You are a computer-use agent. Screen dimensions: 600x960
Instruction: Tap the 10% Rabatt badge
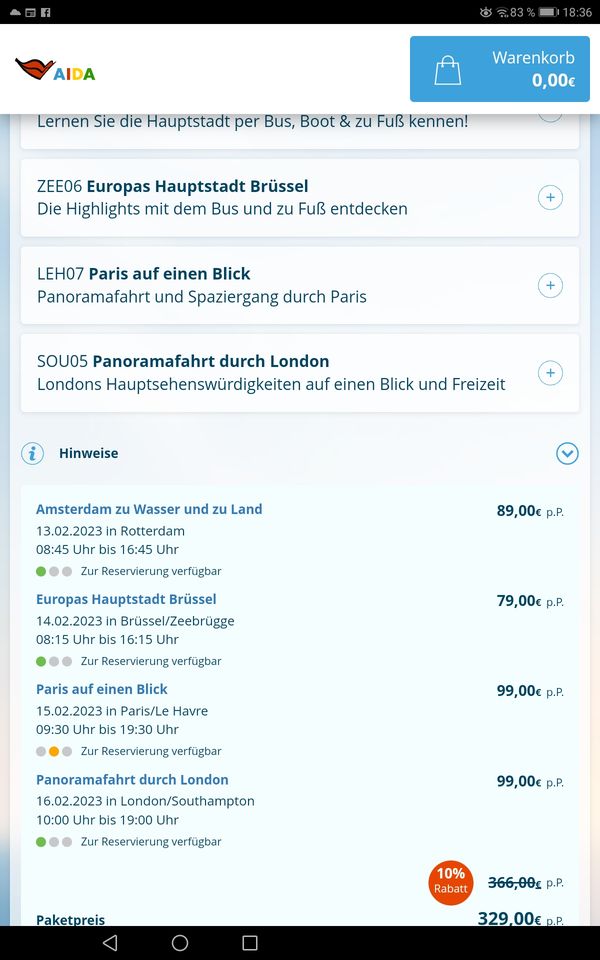click(451, 881)
